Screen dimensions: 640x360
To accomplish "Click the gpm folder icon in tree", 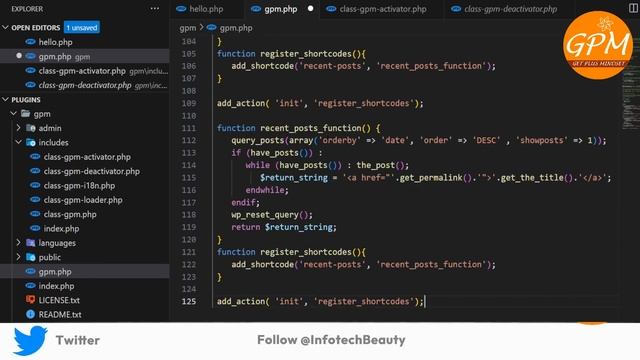I will coord(26,113).
